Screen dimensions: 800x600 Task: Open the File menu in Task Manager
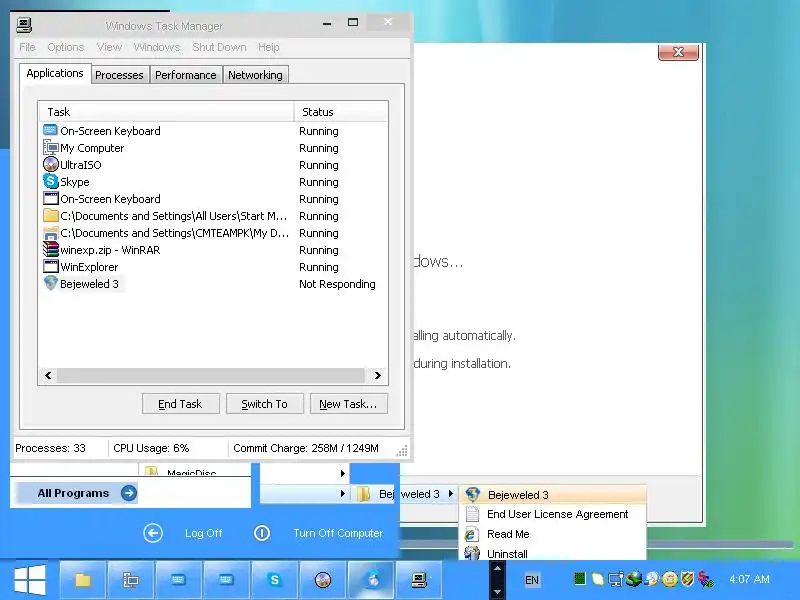pyautogui.click(x=28, y=47)
